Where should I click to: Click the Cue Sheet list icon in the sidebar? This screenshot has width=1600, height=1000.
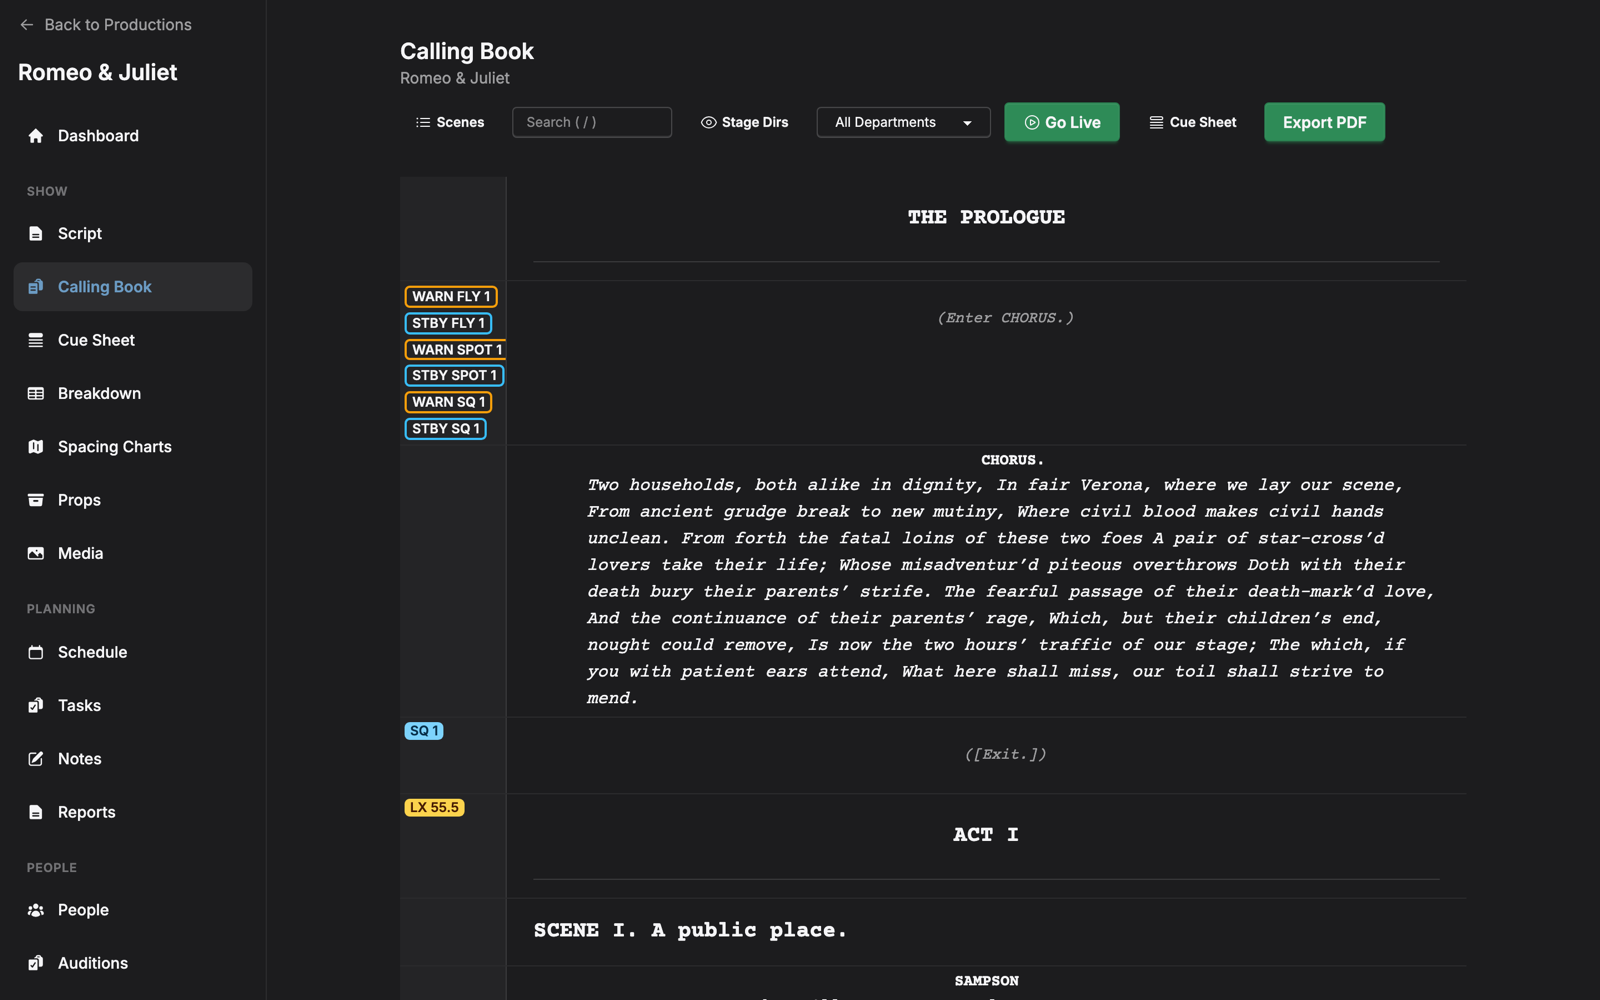pyautogui.click(x=36, y=340)
